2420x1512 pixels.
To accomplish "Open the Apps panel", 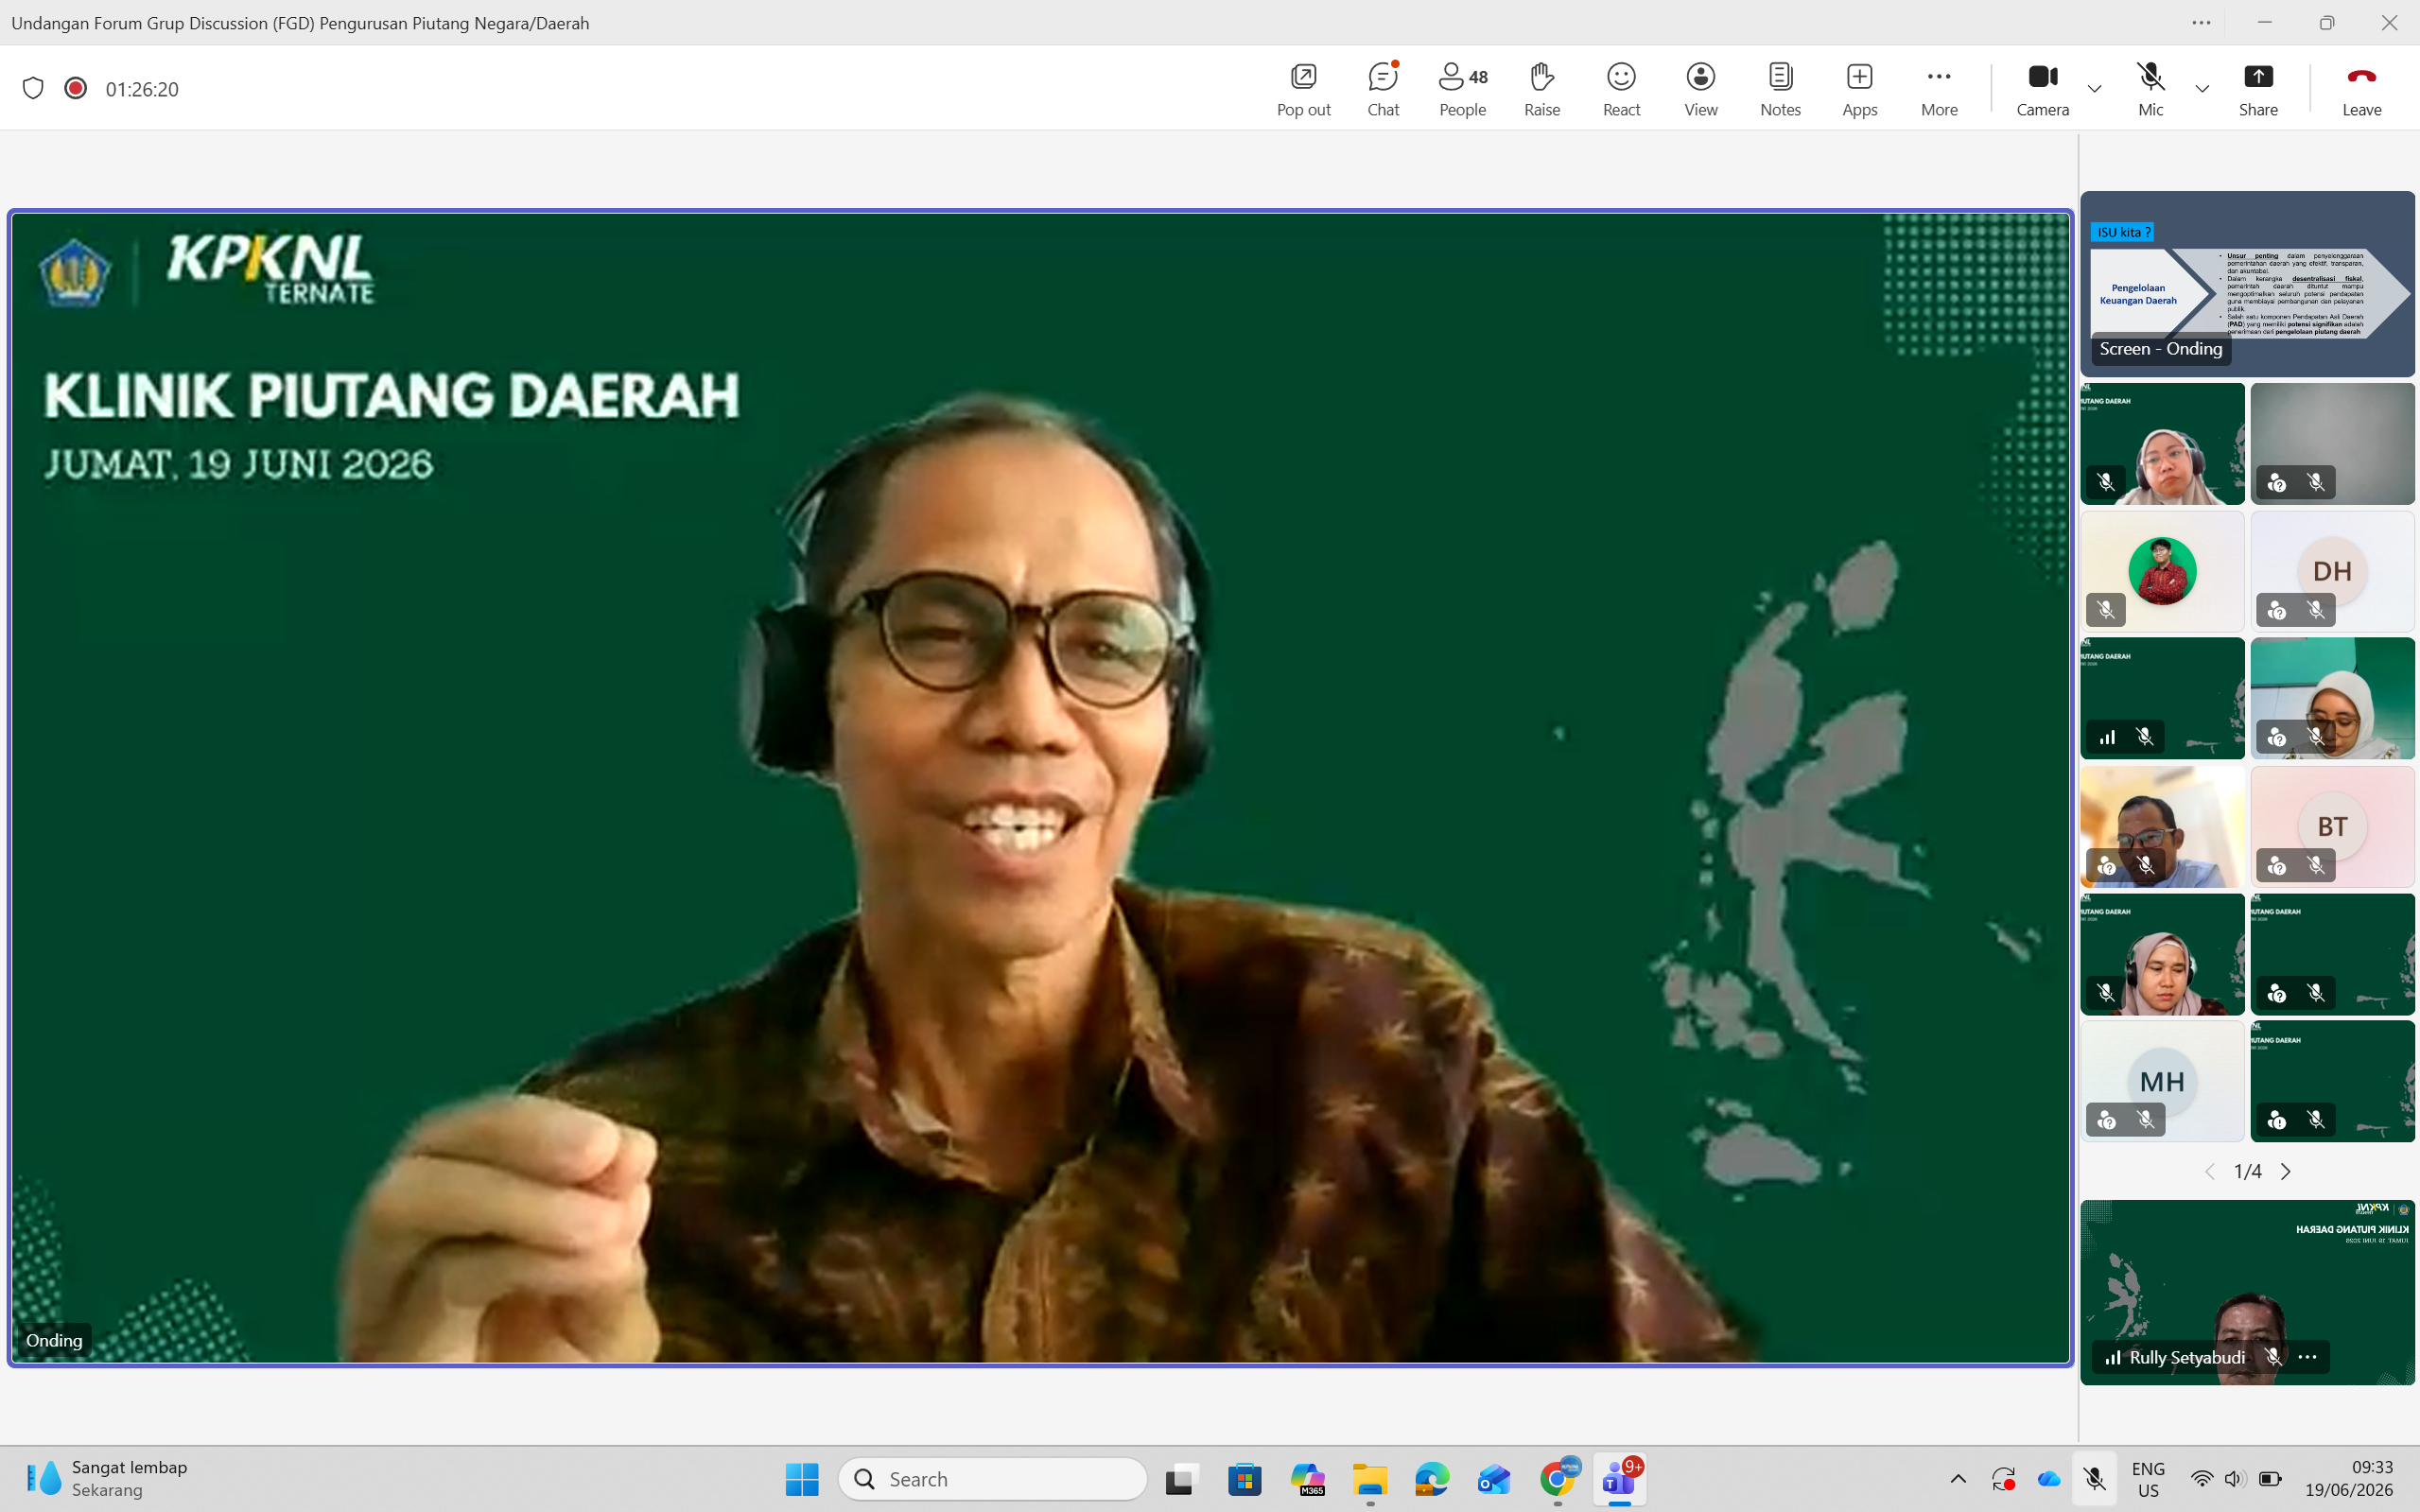I will (x=1859, y=89).
